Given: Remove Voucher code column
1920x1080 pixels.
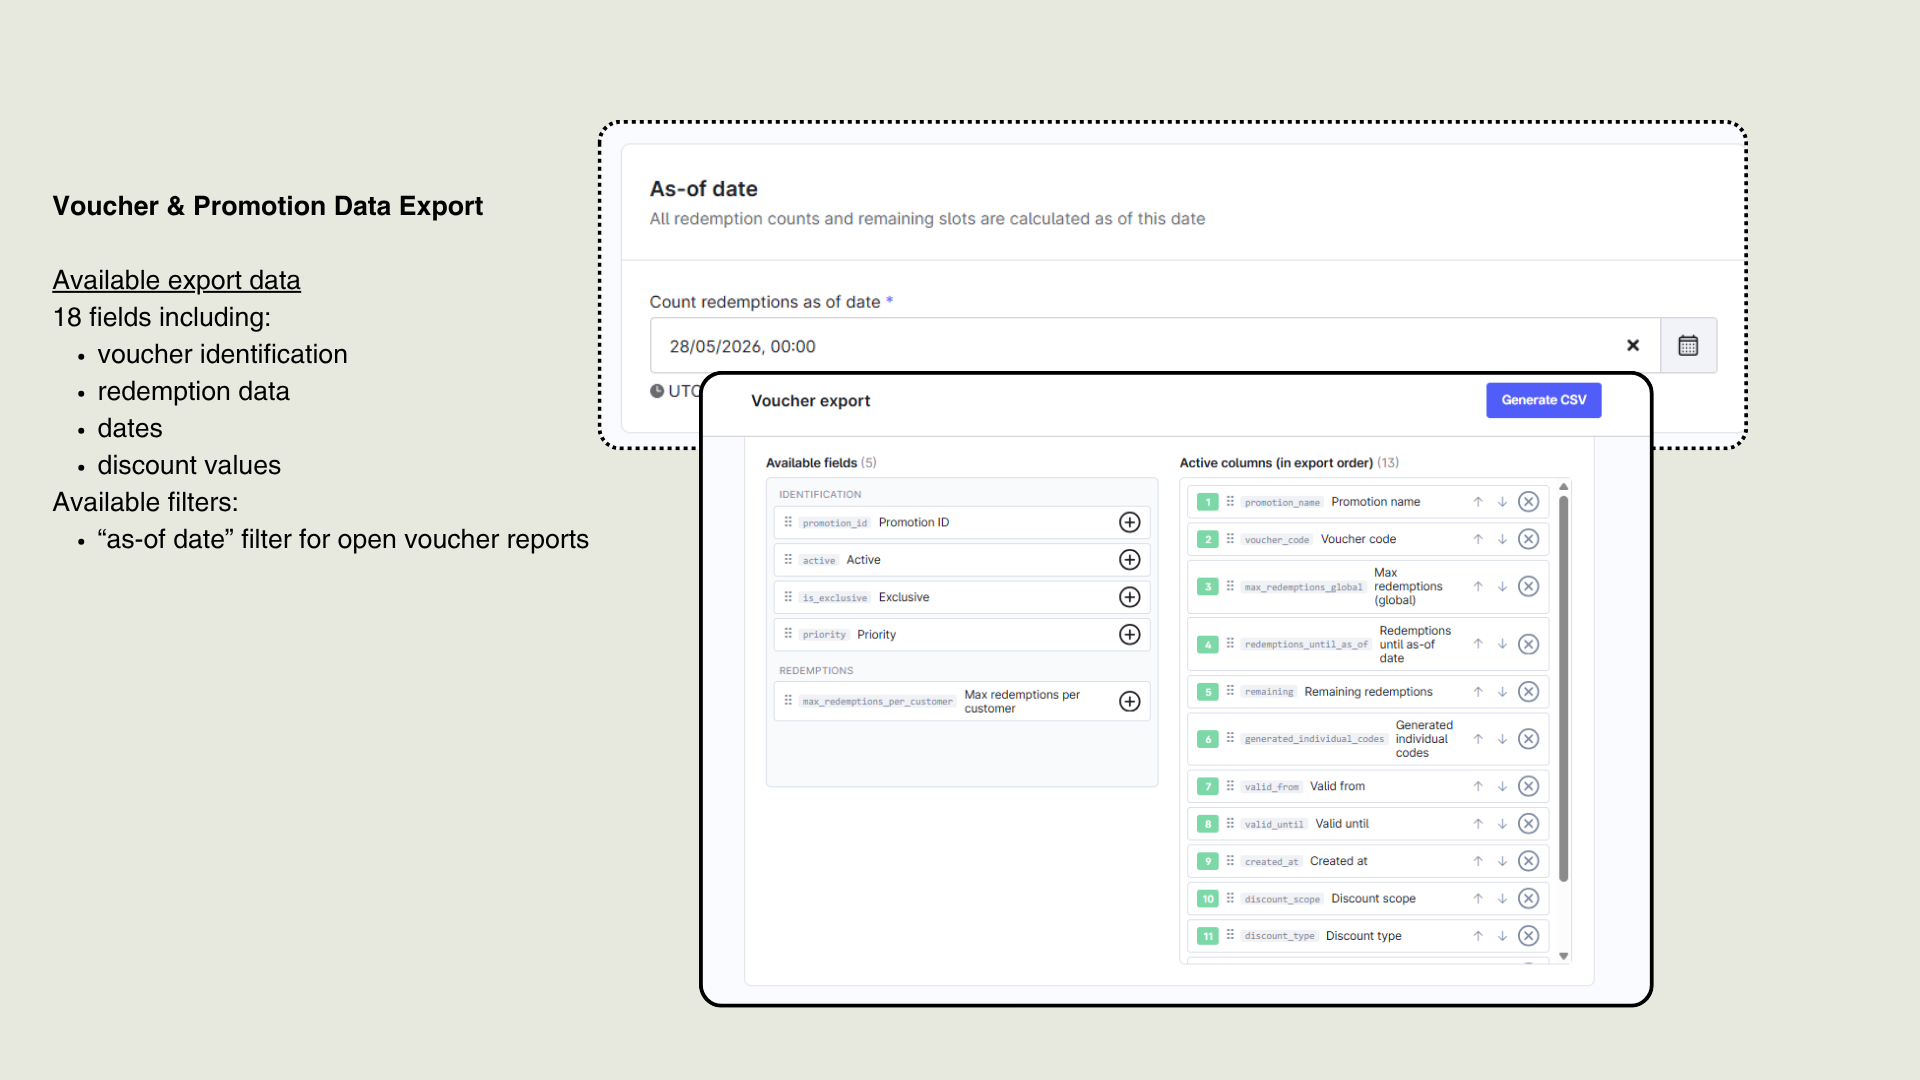Looking at the screenshot, I should tap(1528, 539).
